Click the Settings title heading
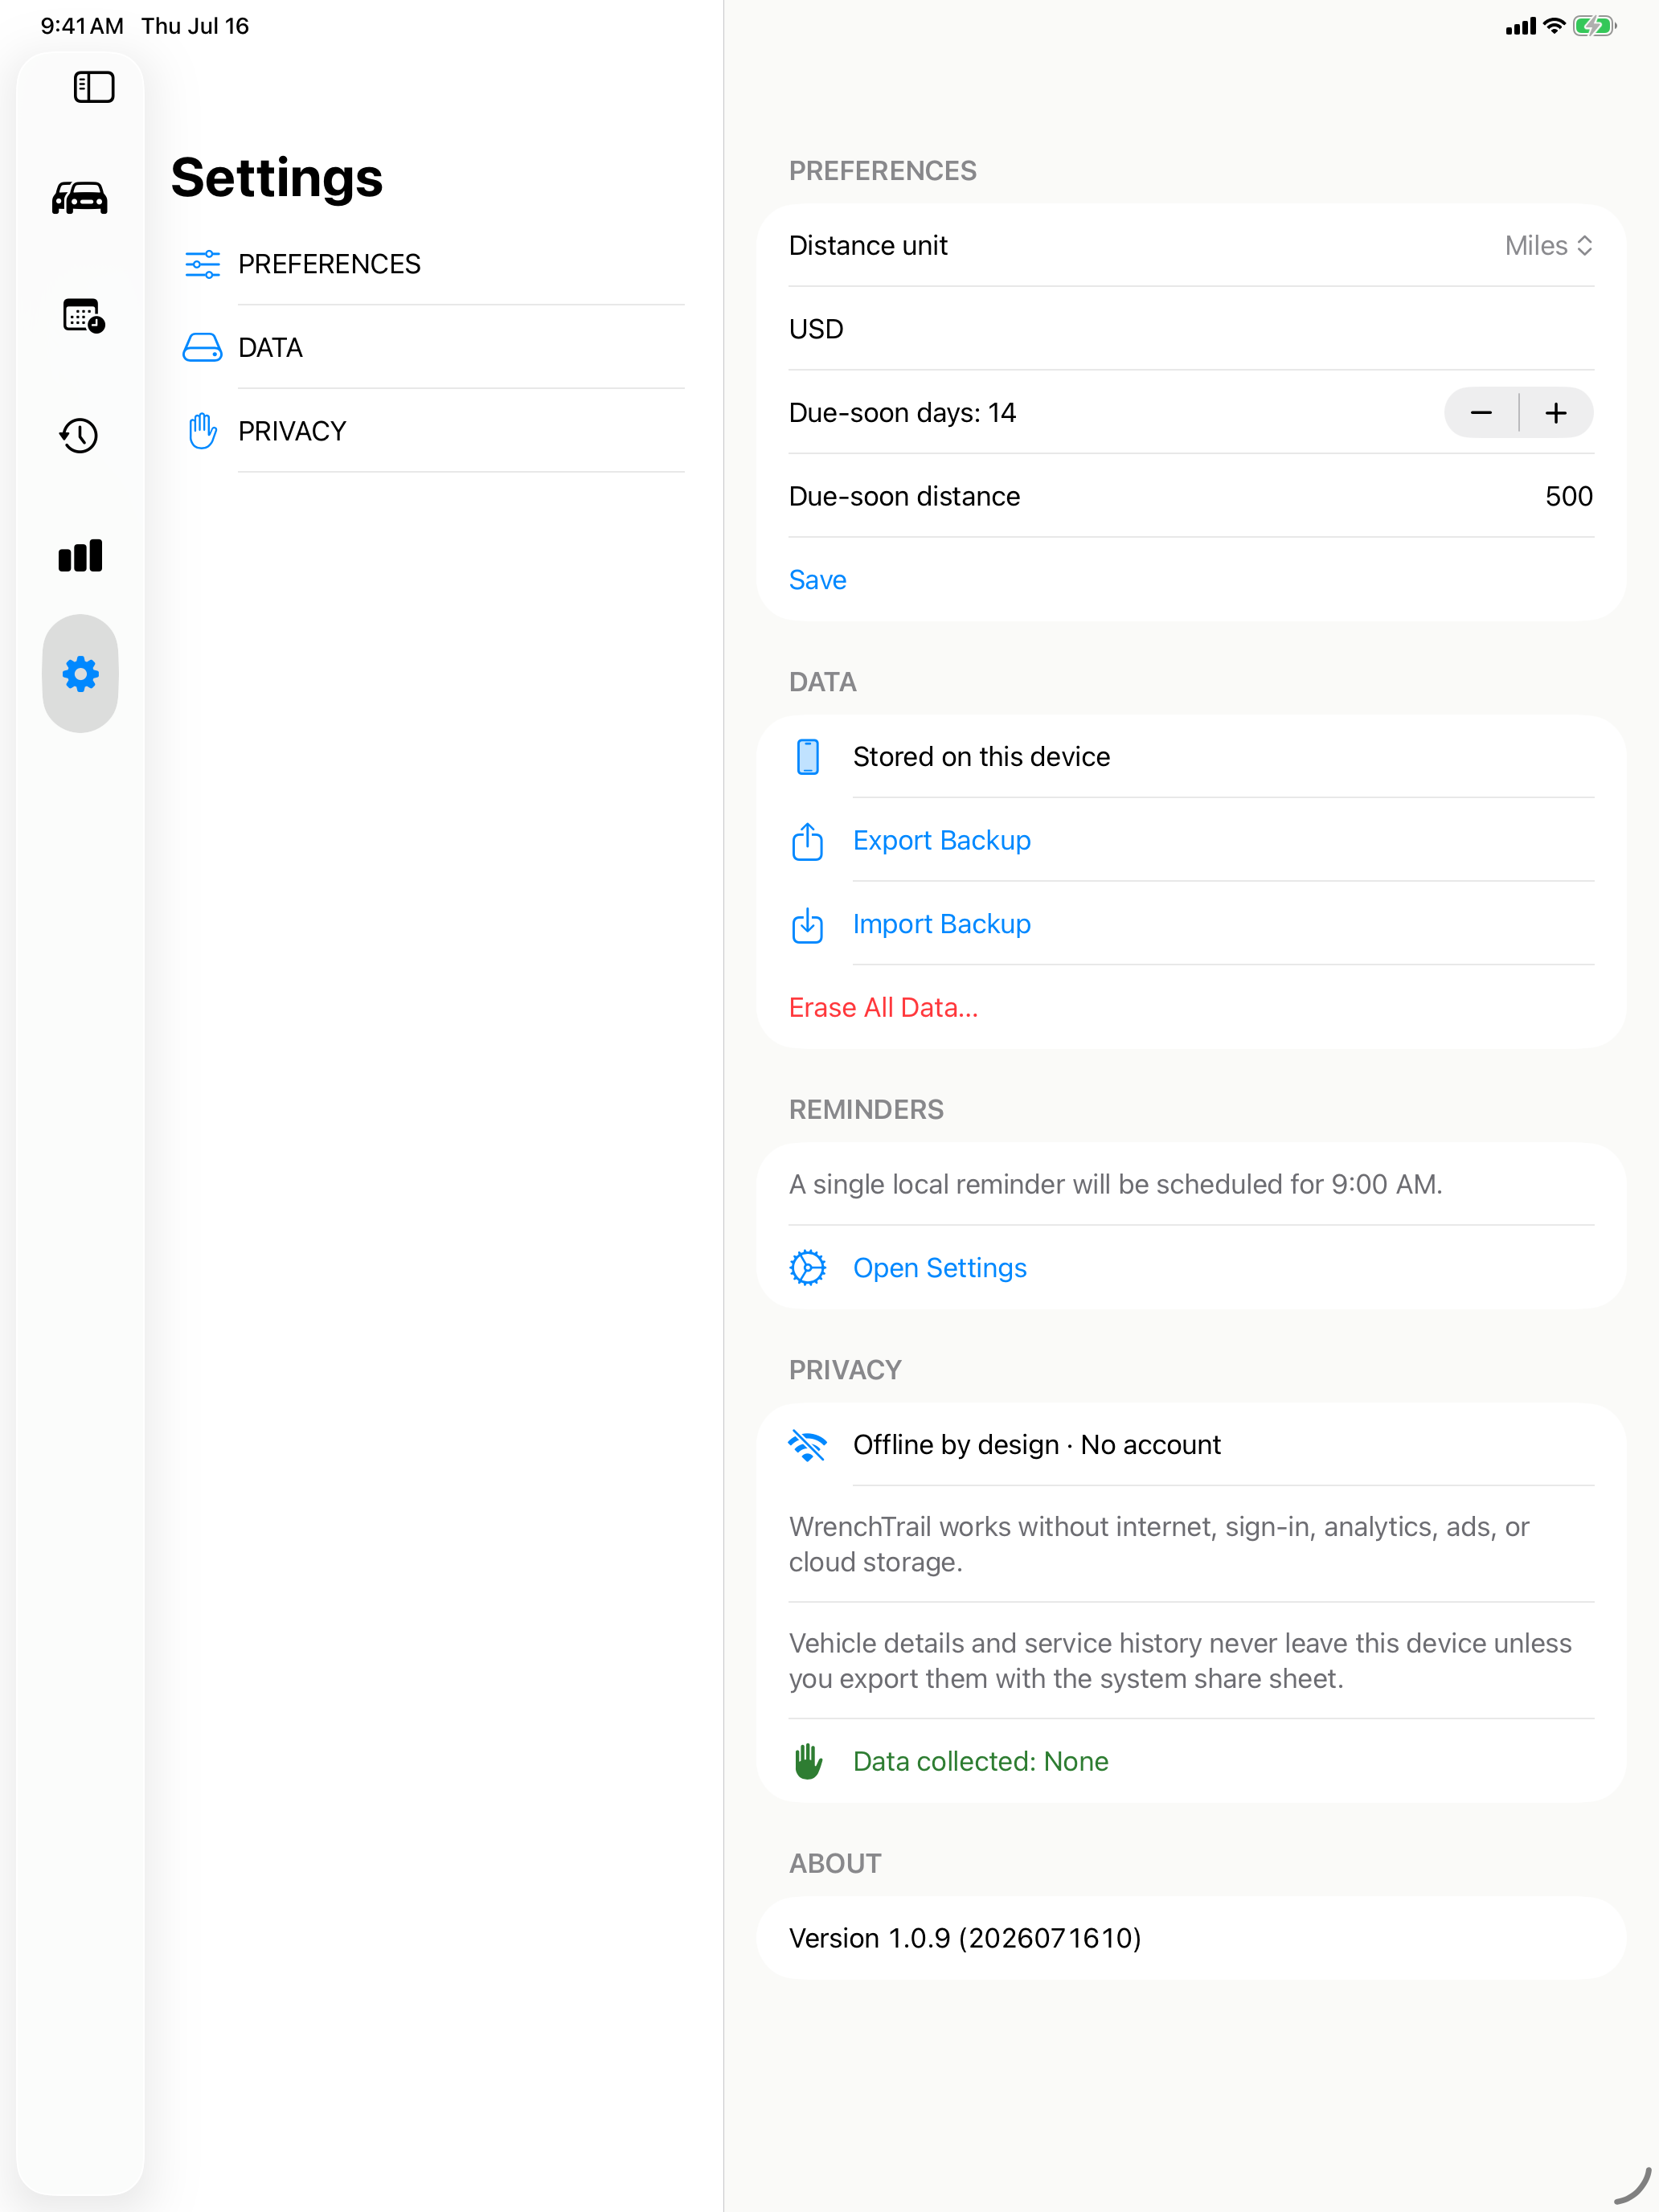 pyautogui.click(x=277, y=179)
